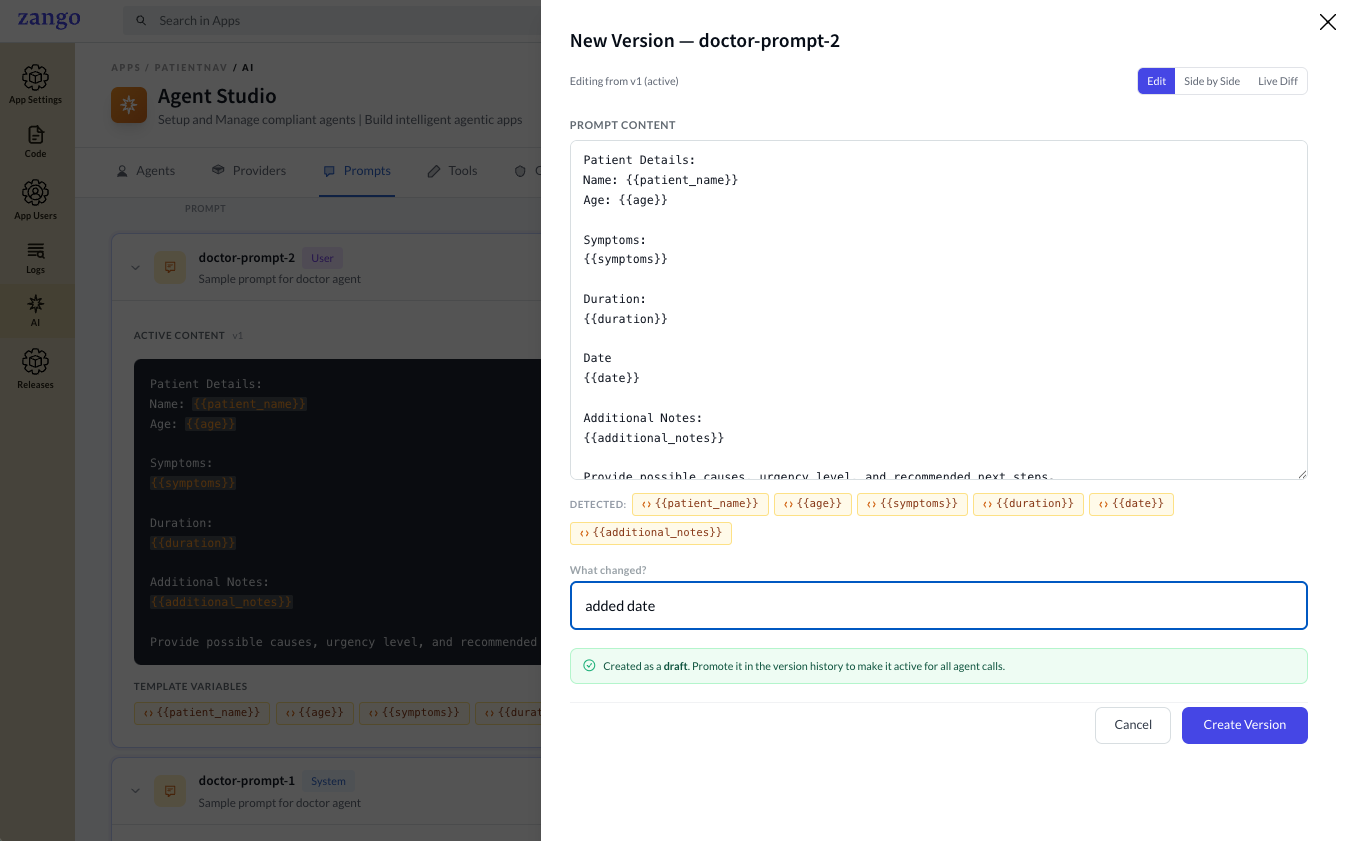This screenshot has width=1346, height=841.
Task: Click the search magnifier icon
Action: point(142,21)
